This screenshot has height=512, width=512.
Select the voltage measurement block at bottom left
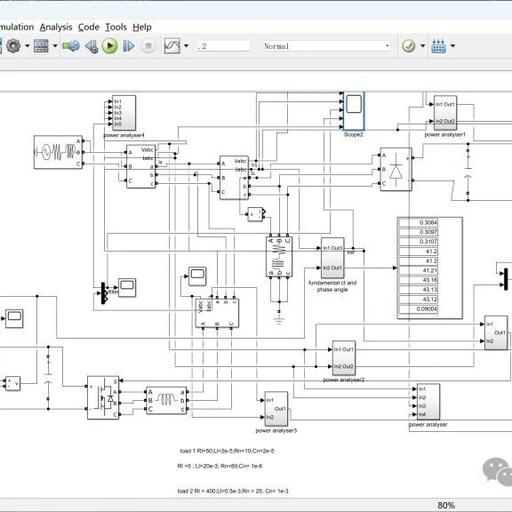point(13,384)
